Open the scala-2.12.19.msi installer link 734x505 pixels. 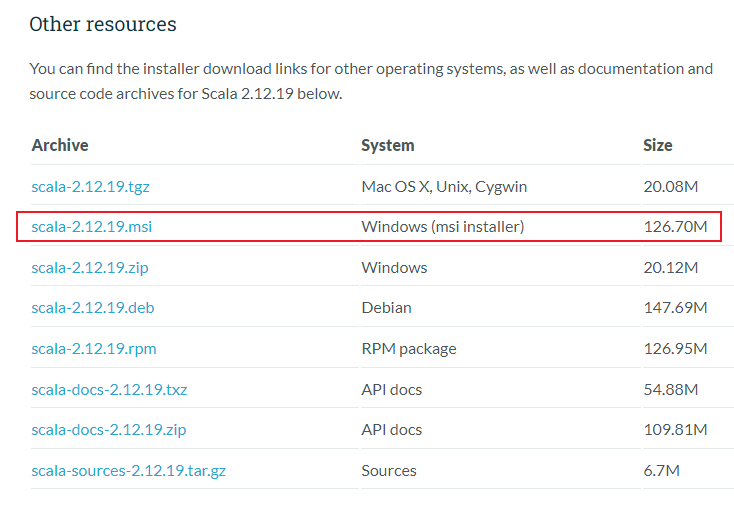coord(92,227)
